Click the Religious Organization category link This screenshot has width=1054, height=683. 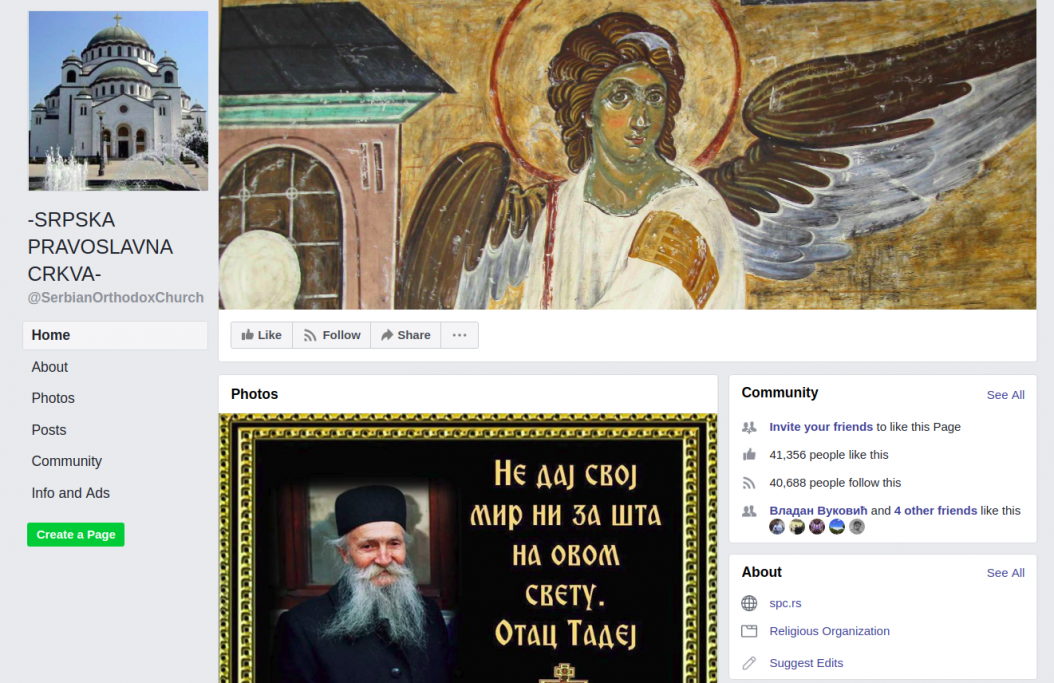[829, 631]
